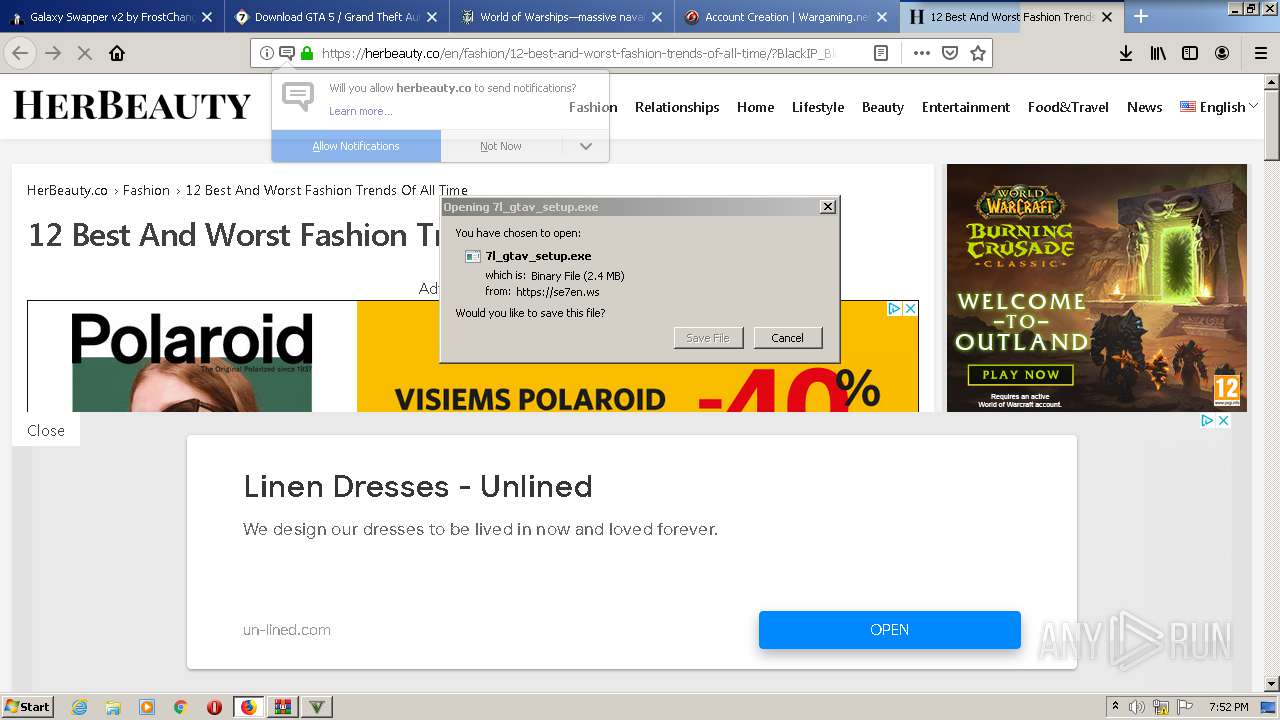This screenshot has width=1280, height=720.
Task: Save page to Pocket
Action: 950,53
